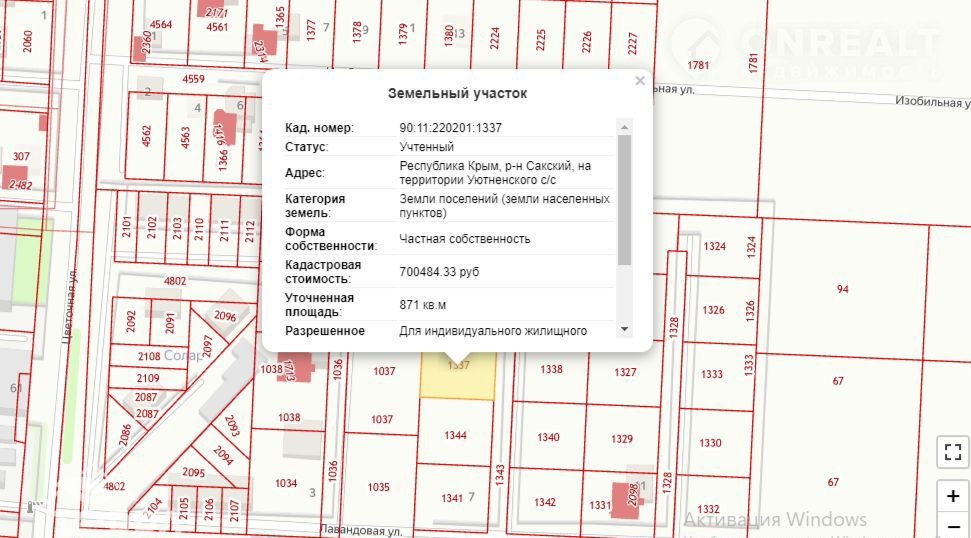The width and height of the screenshot is (971, 538).
Task: Select the highlighted yellow parcel 1337
Action: 456,378
